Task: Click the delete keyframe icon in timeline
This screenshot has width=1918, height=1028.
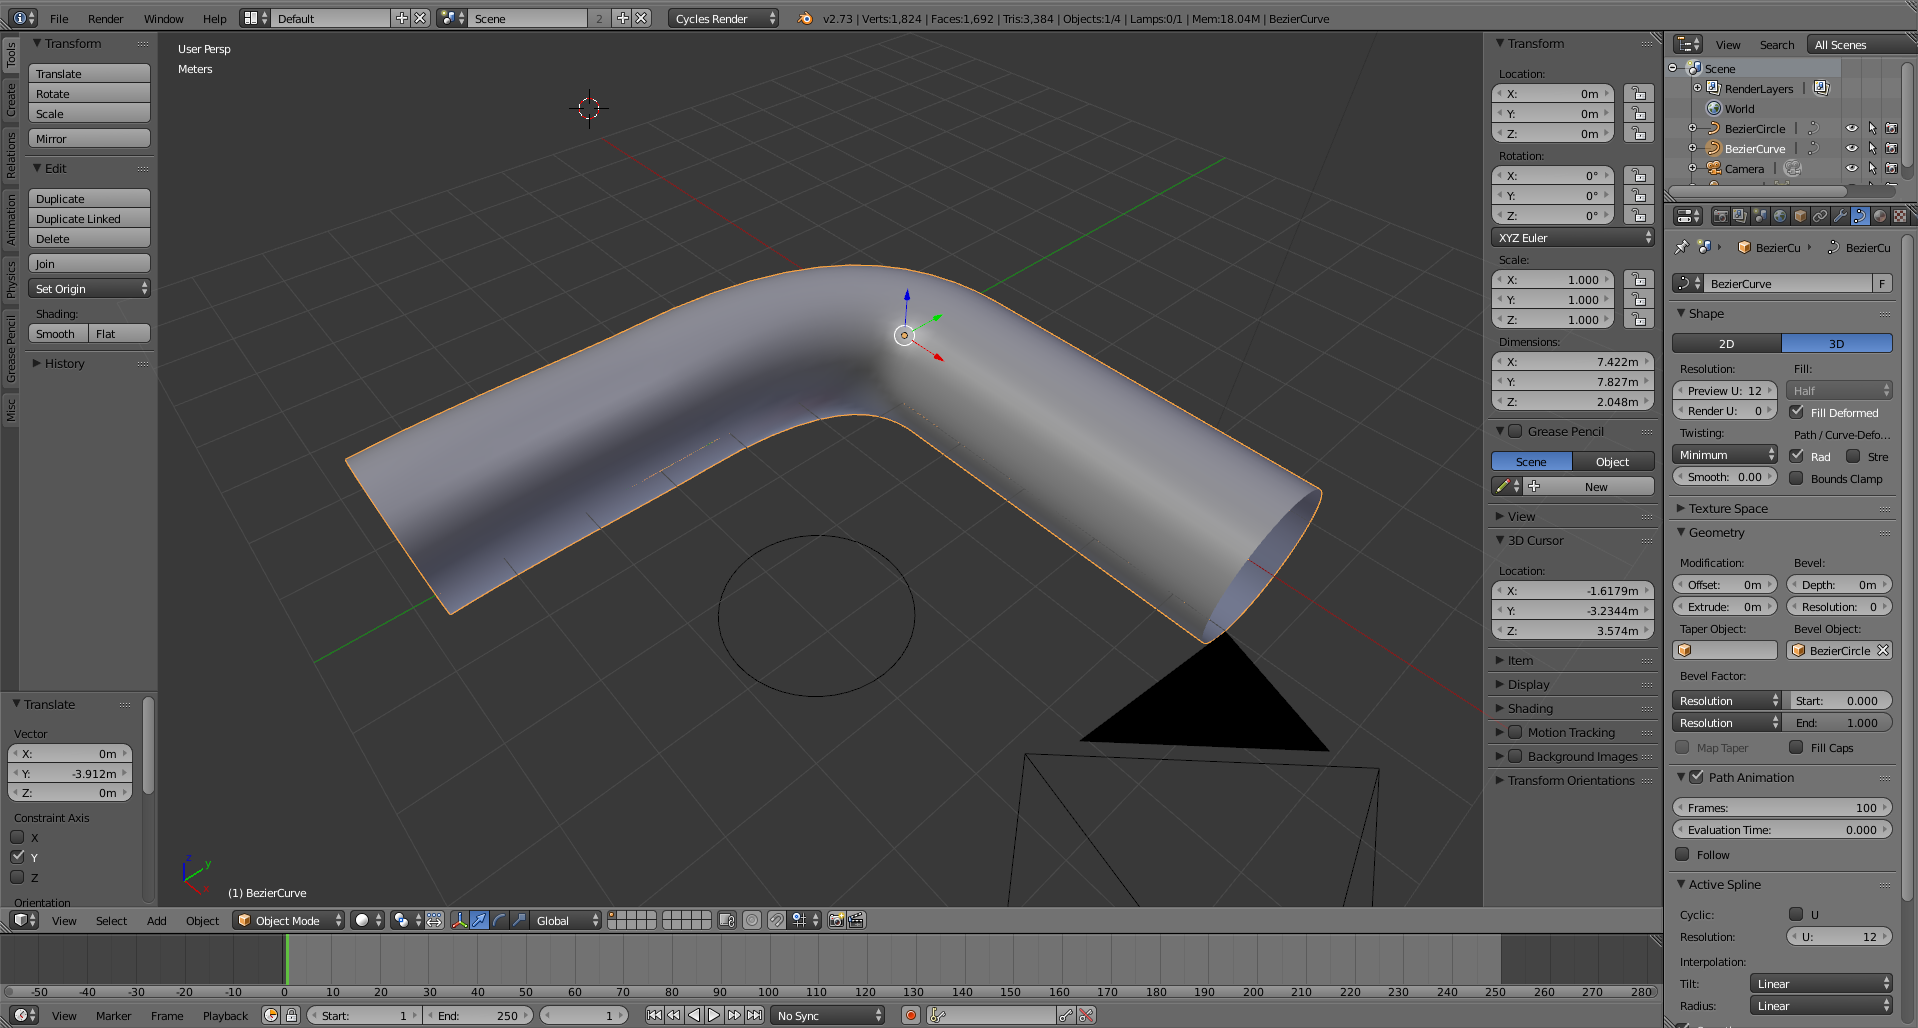Action: [x=1086, y=1015]
